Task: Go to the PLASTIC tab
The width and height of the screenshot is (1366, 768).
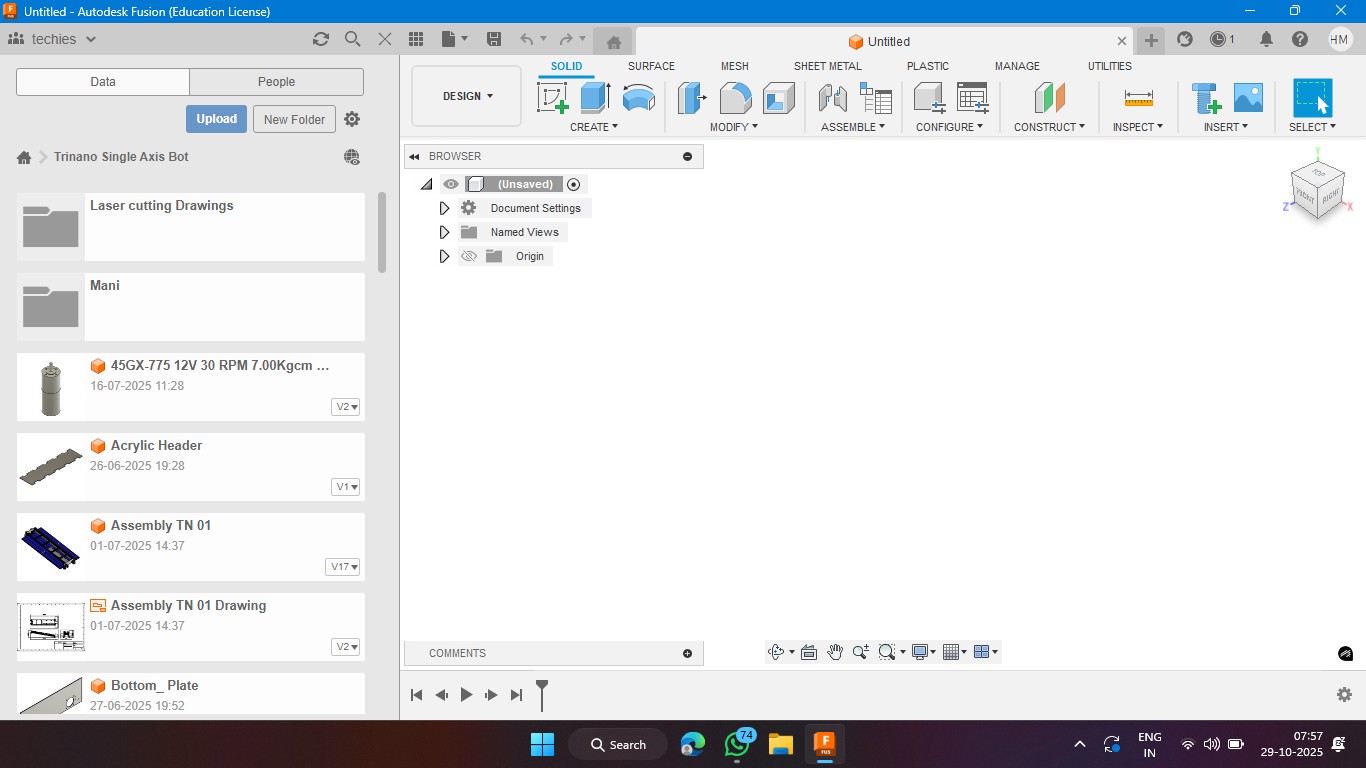Action: (928, 66)
